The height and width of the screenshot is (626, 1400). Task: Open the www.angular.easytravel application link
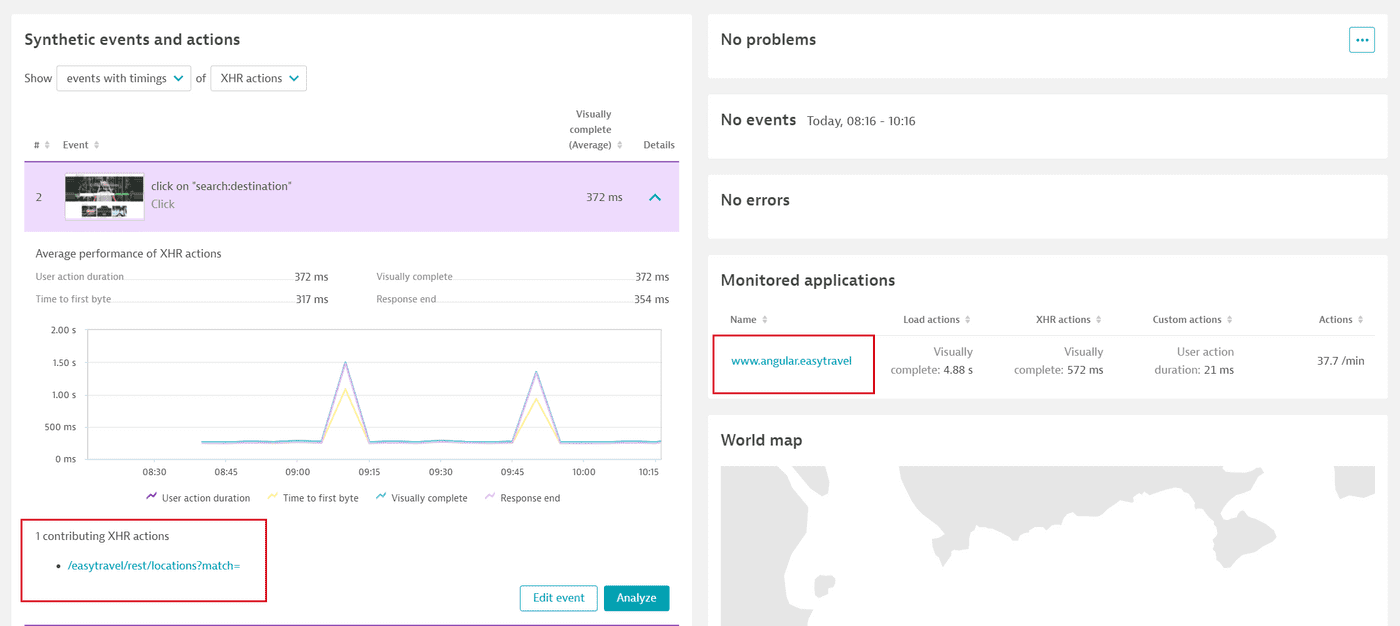(x=793, y=361)
